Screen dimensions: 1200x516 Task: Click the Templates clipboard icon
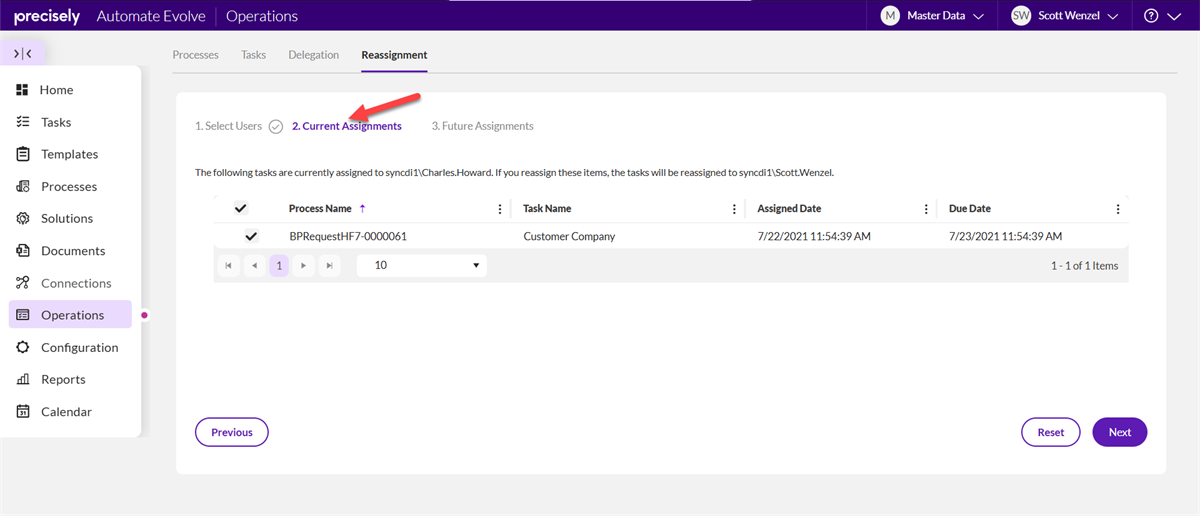[22, 154]
